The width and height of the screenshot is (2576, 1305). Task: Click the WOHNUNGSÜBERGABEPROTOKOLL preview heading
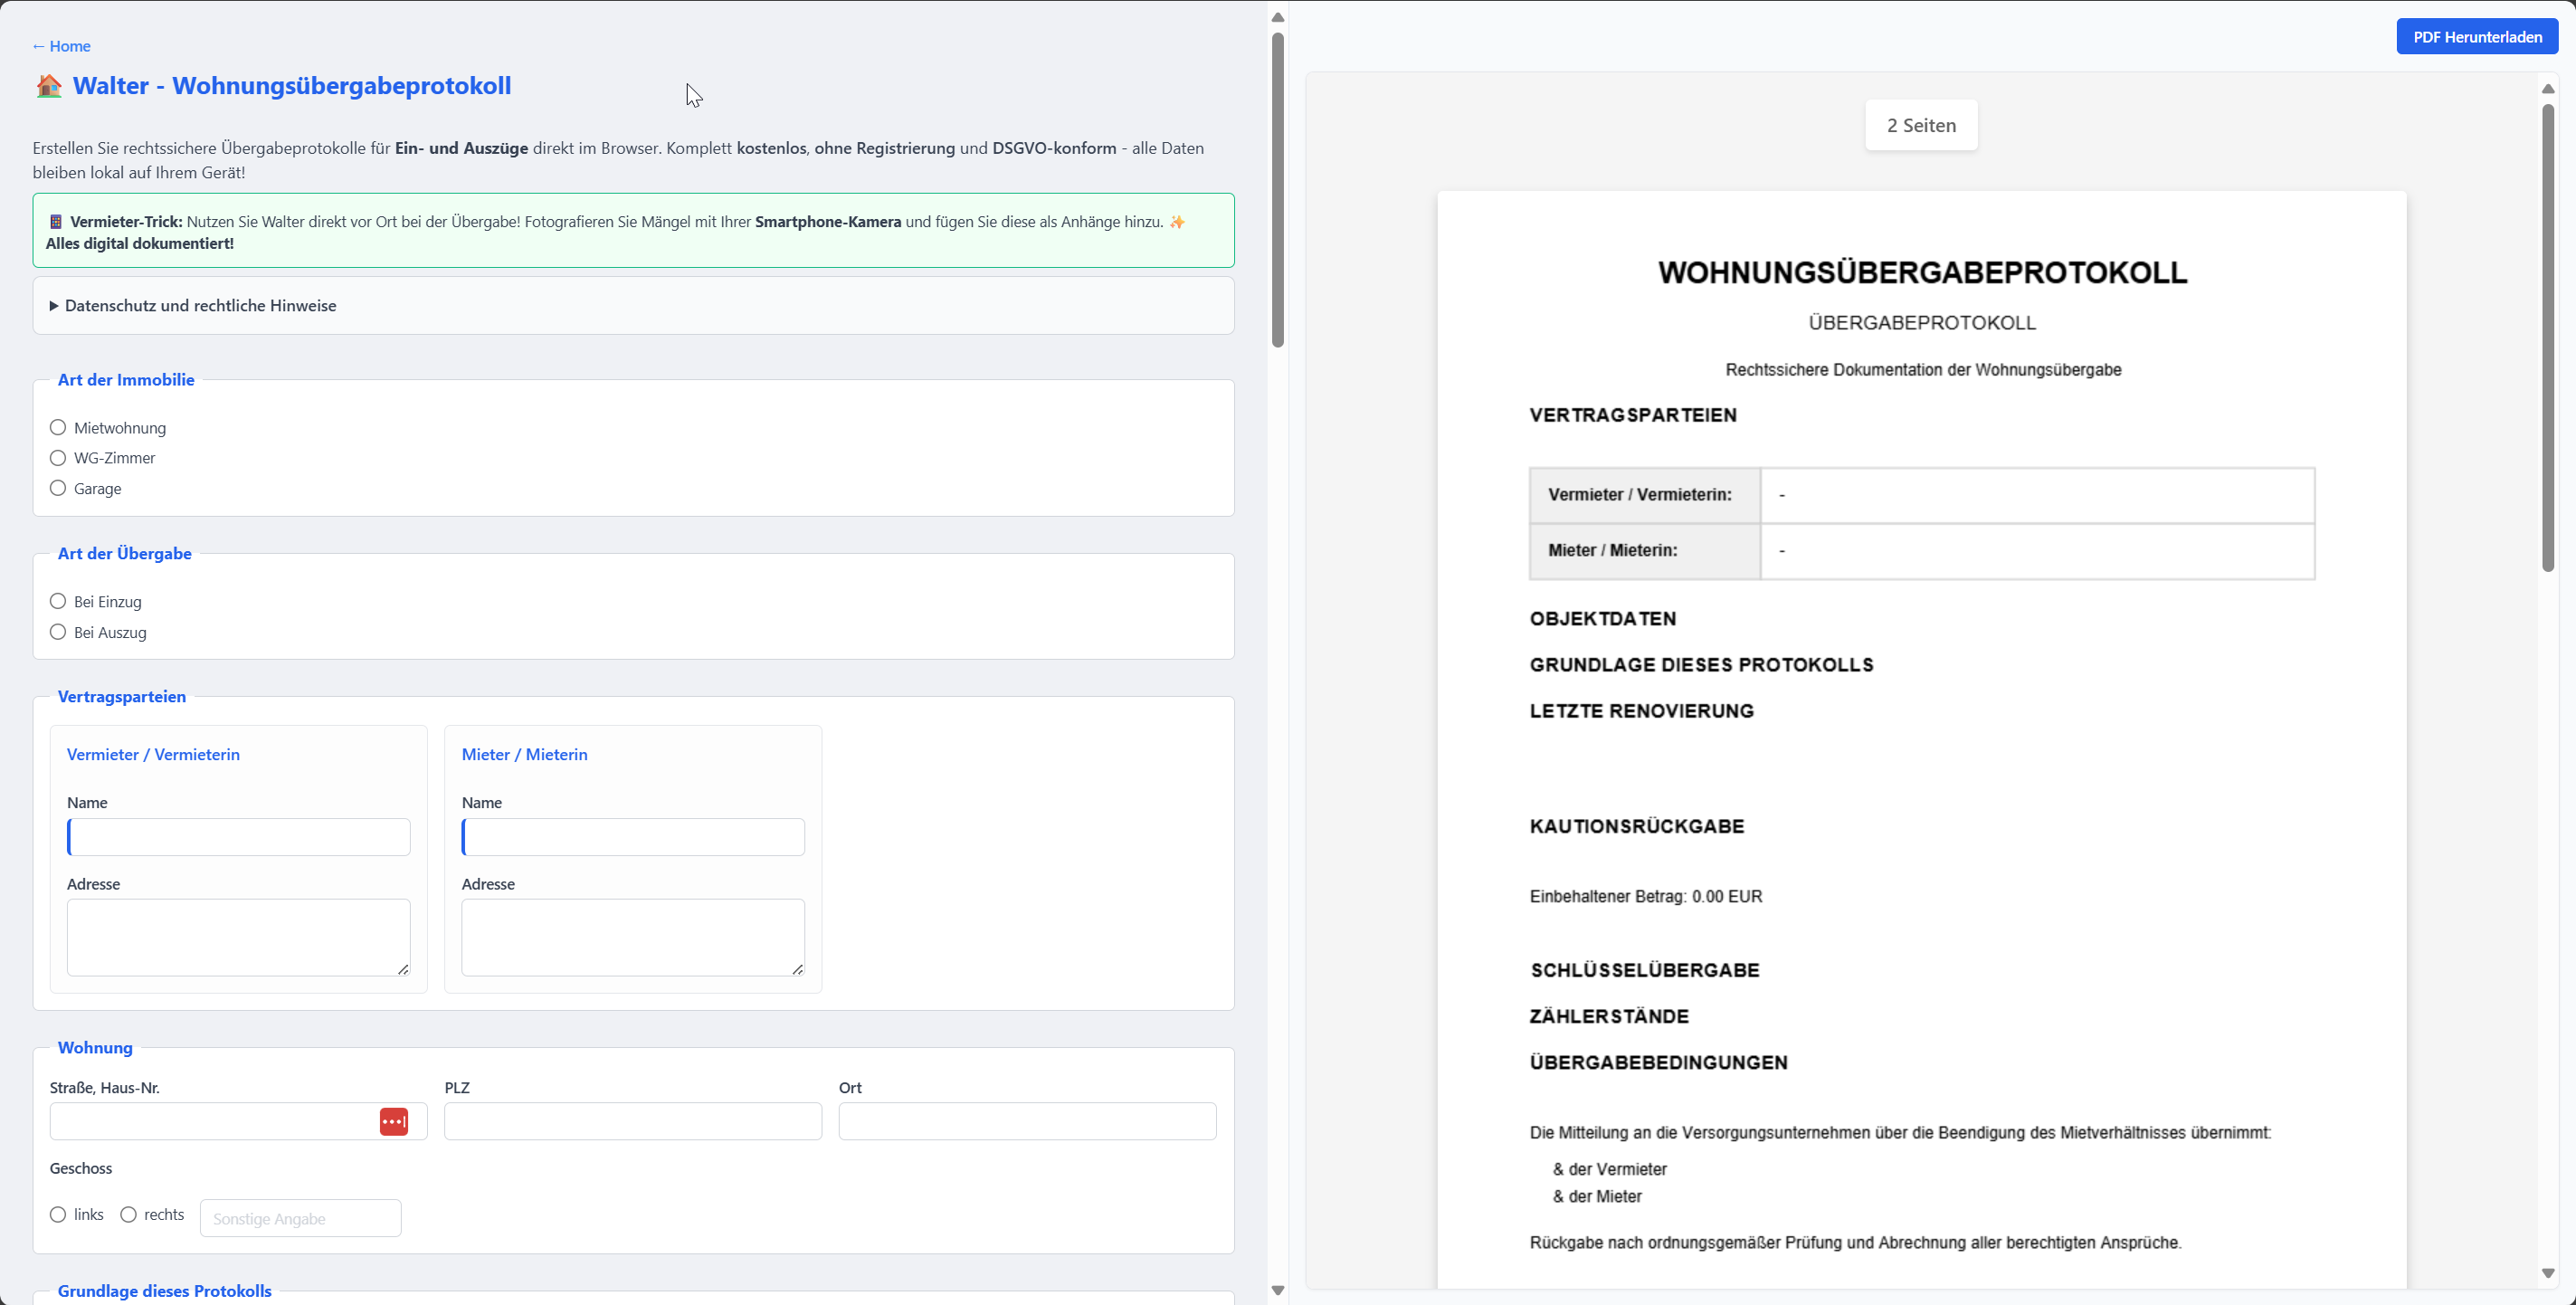coord(1922,272)
